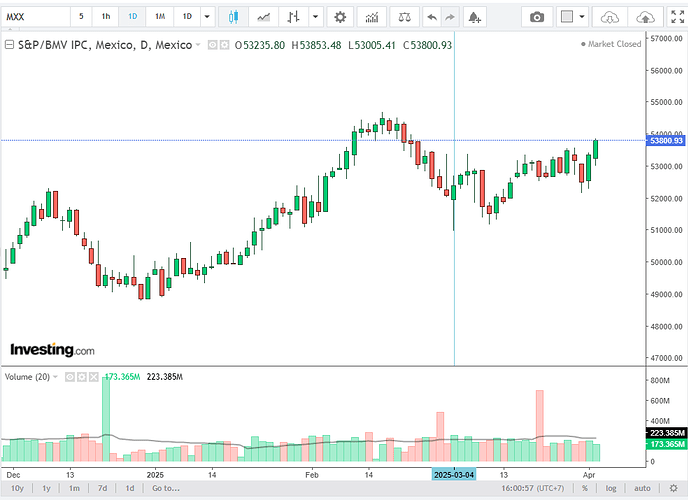This screenshot has width=688, height=500.
Task: Select the 1D interval beside the dropdown arrow
Action: click(x=187, y=17)
